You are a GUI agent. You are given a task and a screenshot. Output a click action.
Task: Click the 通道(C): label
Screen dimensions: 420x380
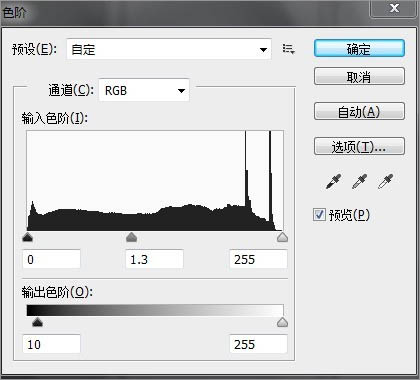pos(71,90)
